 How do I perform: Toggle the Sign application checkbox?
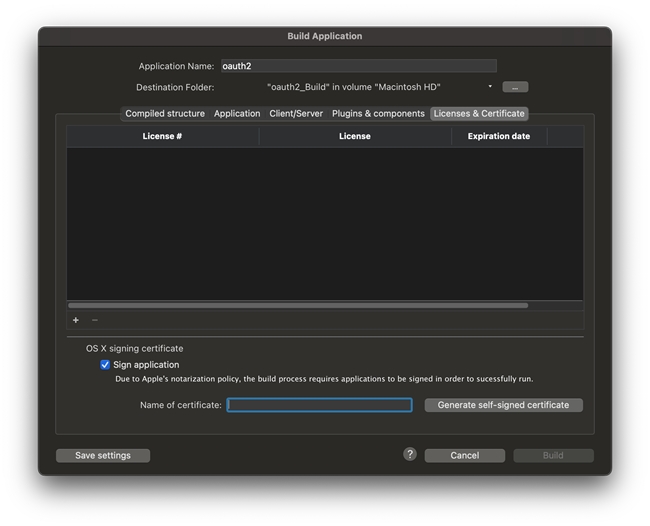pyautogui.click(x=106, y=365)
